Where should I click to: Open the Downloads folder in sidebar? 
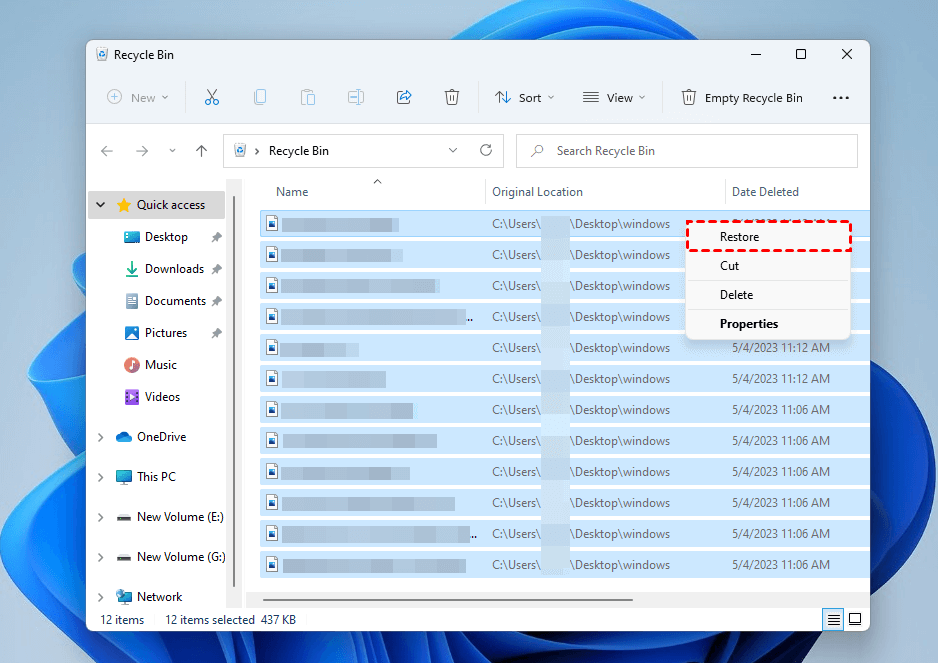tap(174, 269)
